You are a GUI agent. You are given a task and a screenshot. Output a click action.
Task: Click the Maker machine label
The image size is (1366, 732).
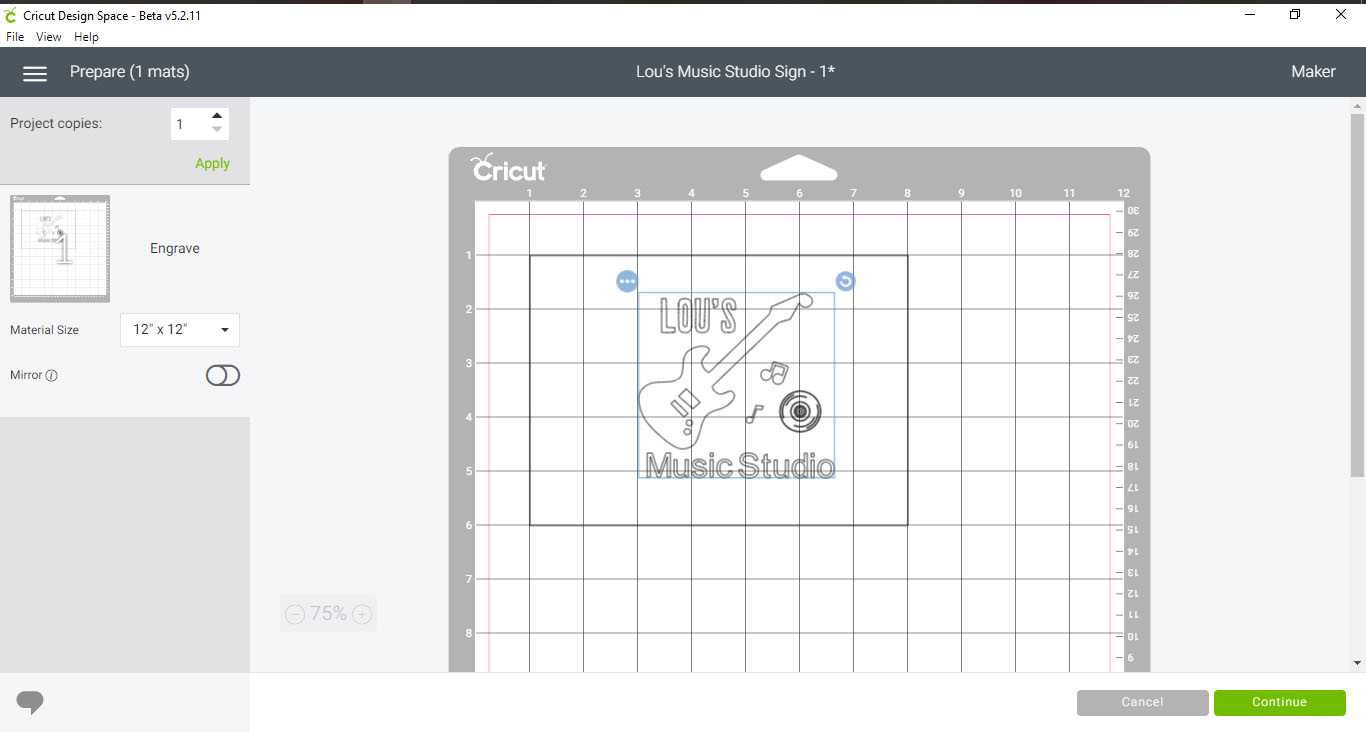click(x=1313, y=72)
